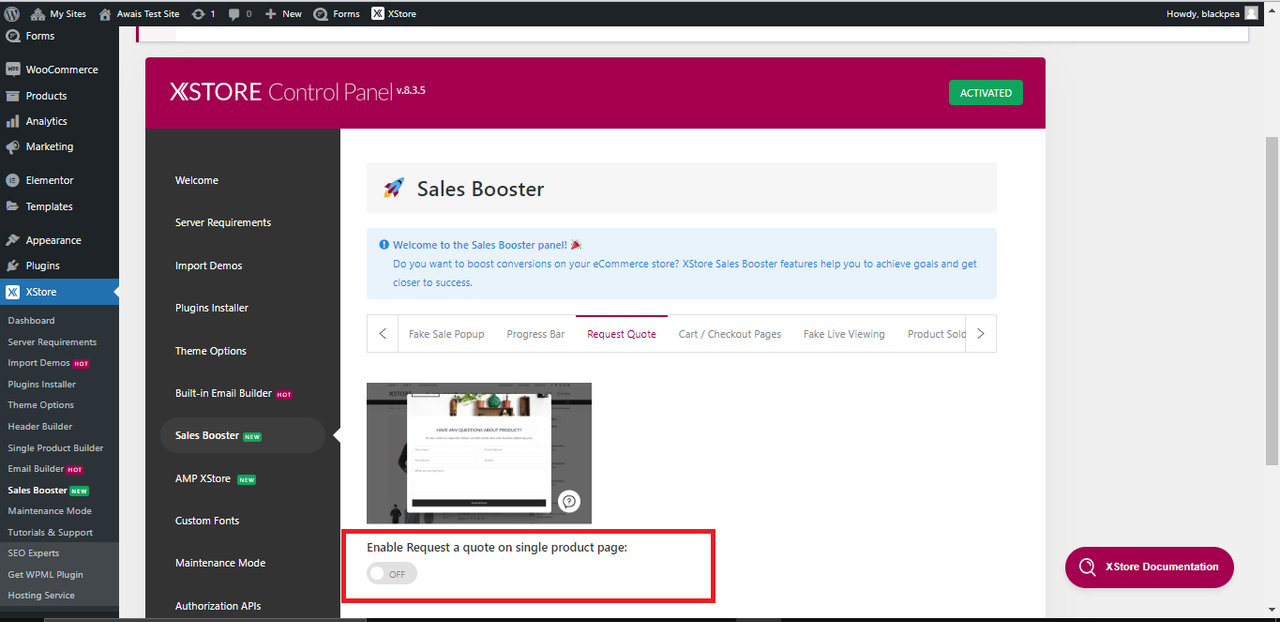Open Import Demos in WordPress submenu
The image size is (1280, 622).
point(39,363)
